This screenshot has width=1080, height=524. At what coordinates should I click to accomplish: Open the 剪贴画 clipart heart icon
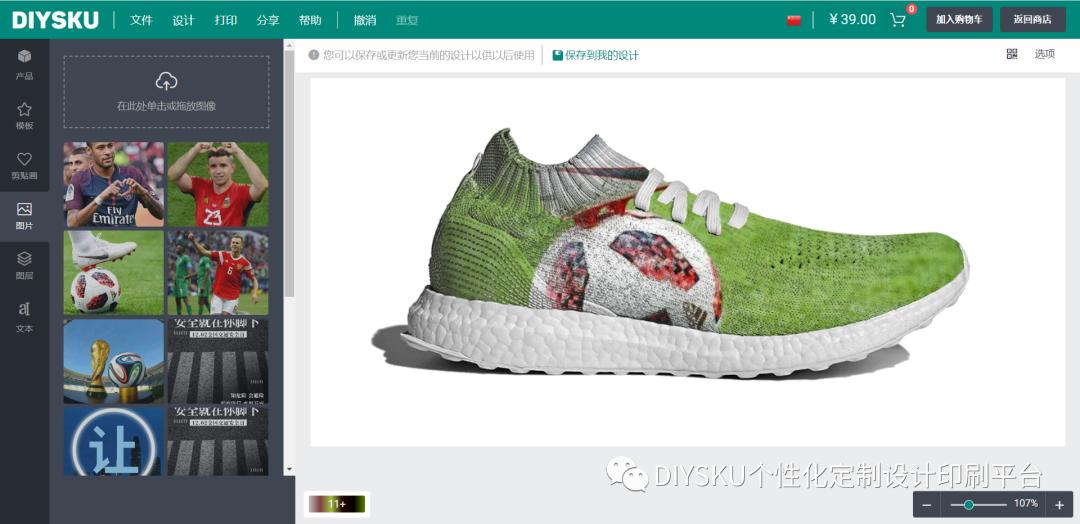(x=24, y=159)
